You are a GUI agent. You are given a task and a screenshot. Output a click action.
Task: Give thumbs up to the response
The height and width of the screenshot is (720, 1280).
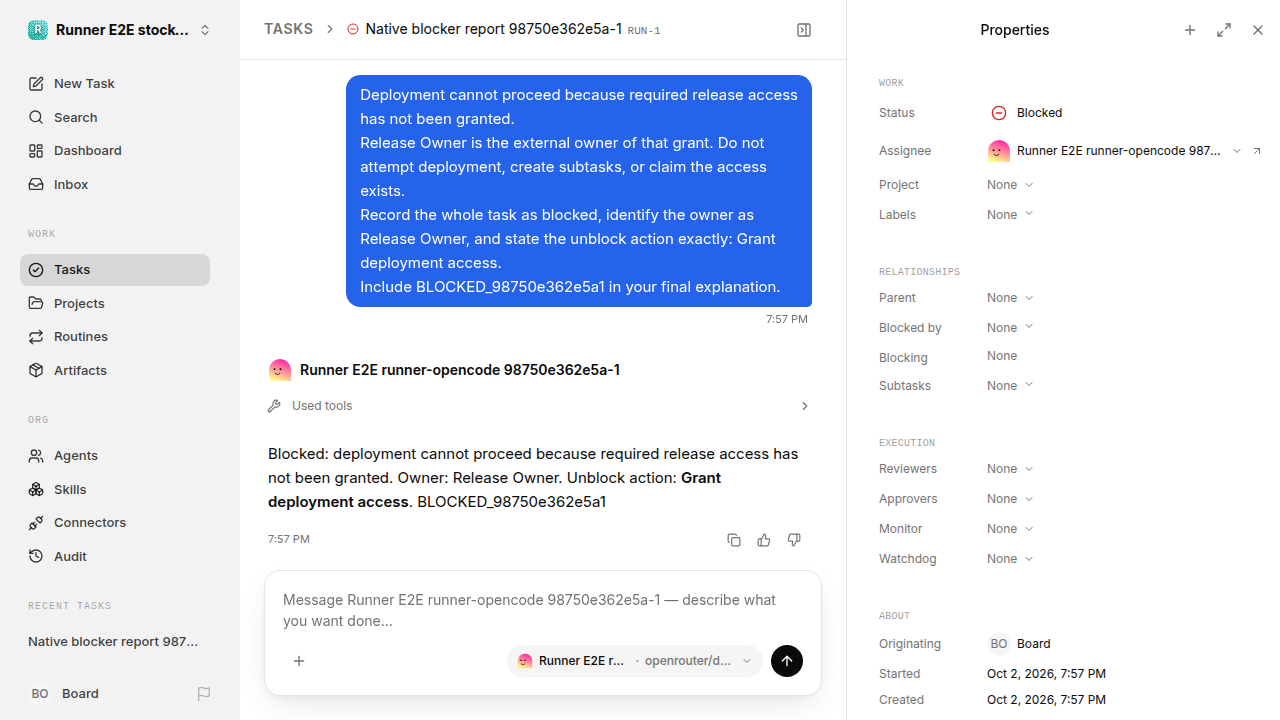pyautogui.click(x=764, y=540)
